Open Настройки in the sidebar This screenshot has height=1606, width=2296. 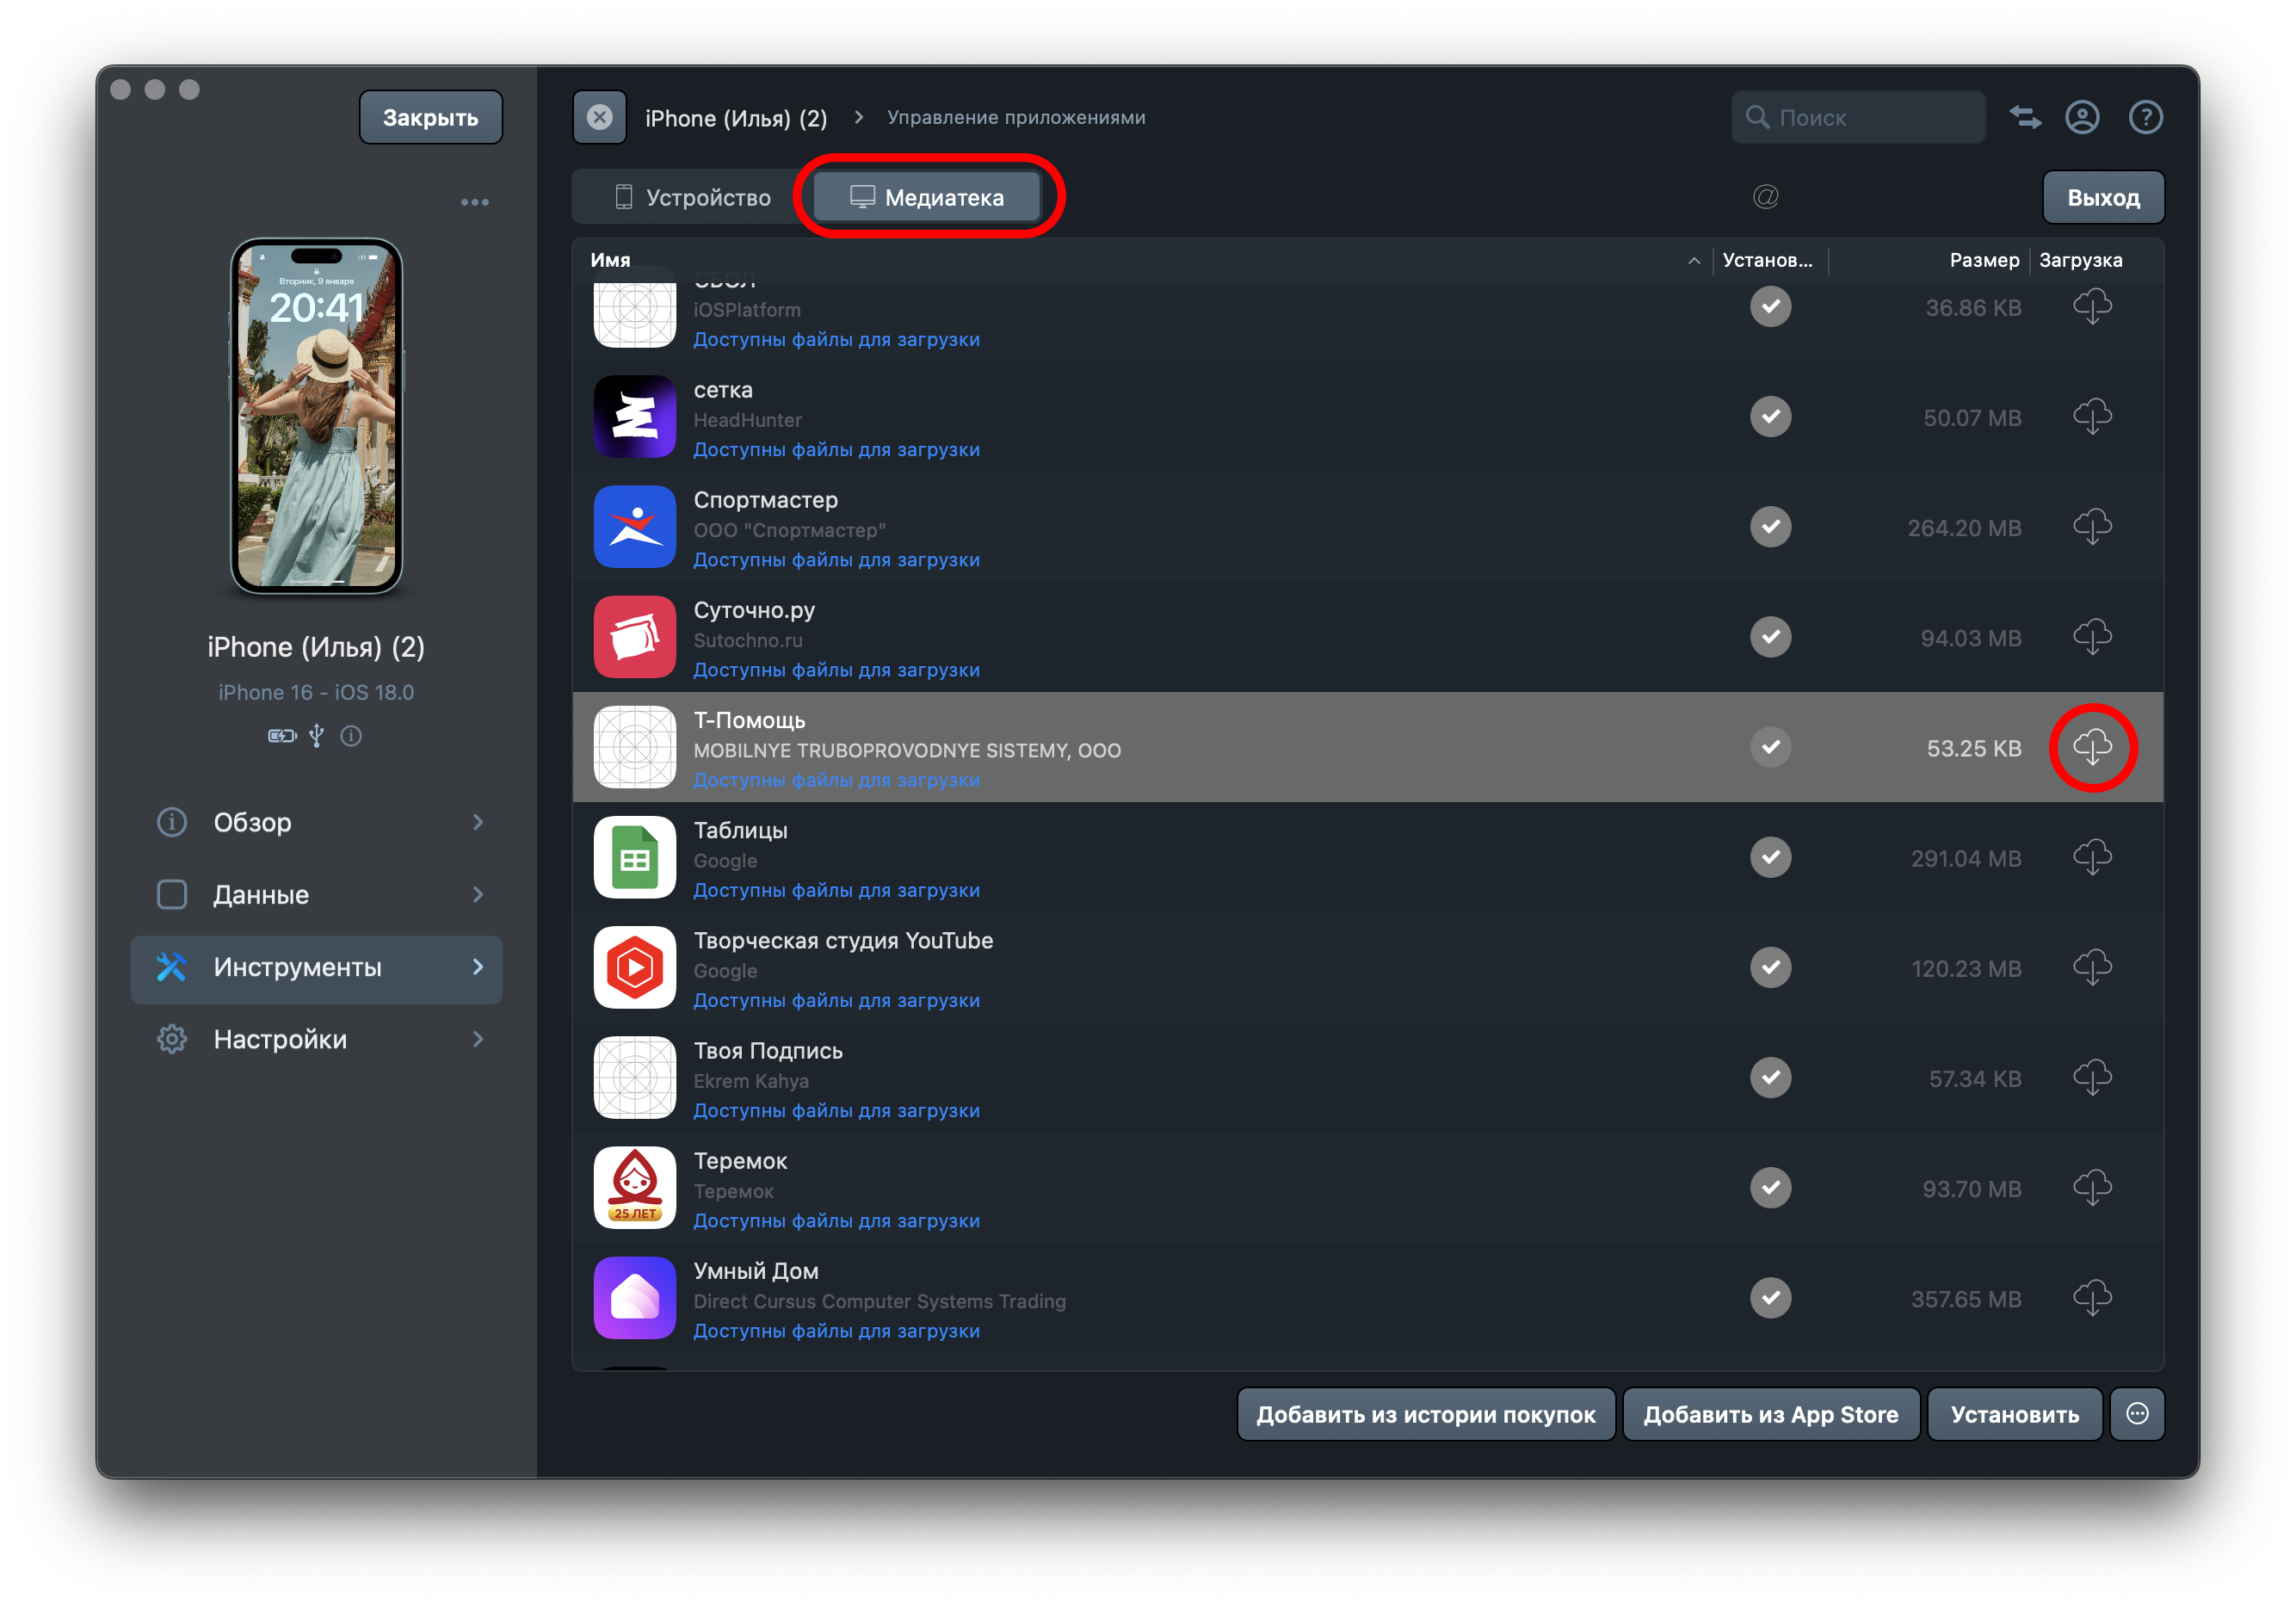tap(316, 1039)
